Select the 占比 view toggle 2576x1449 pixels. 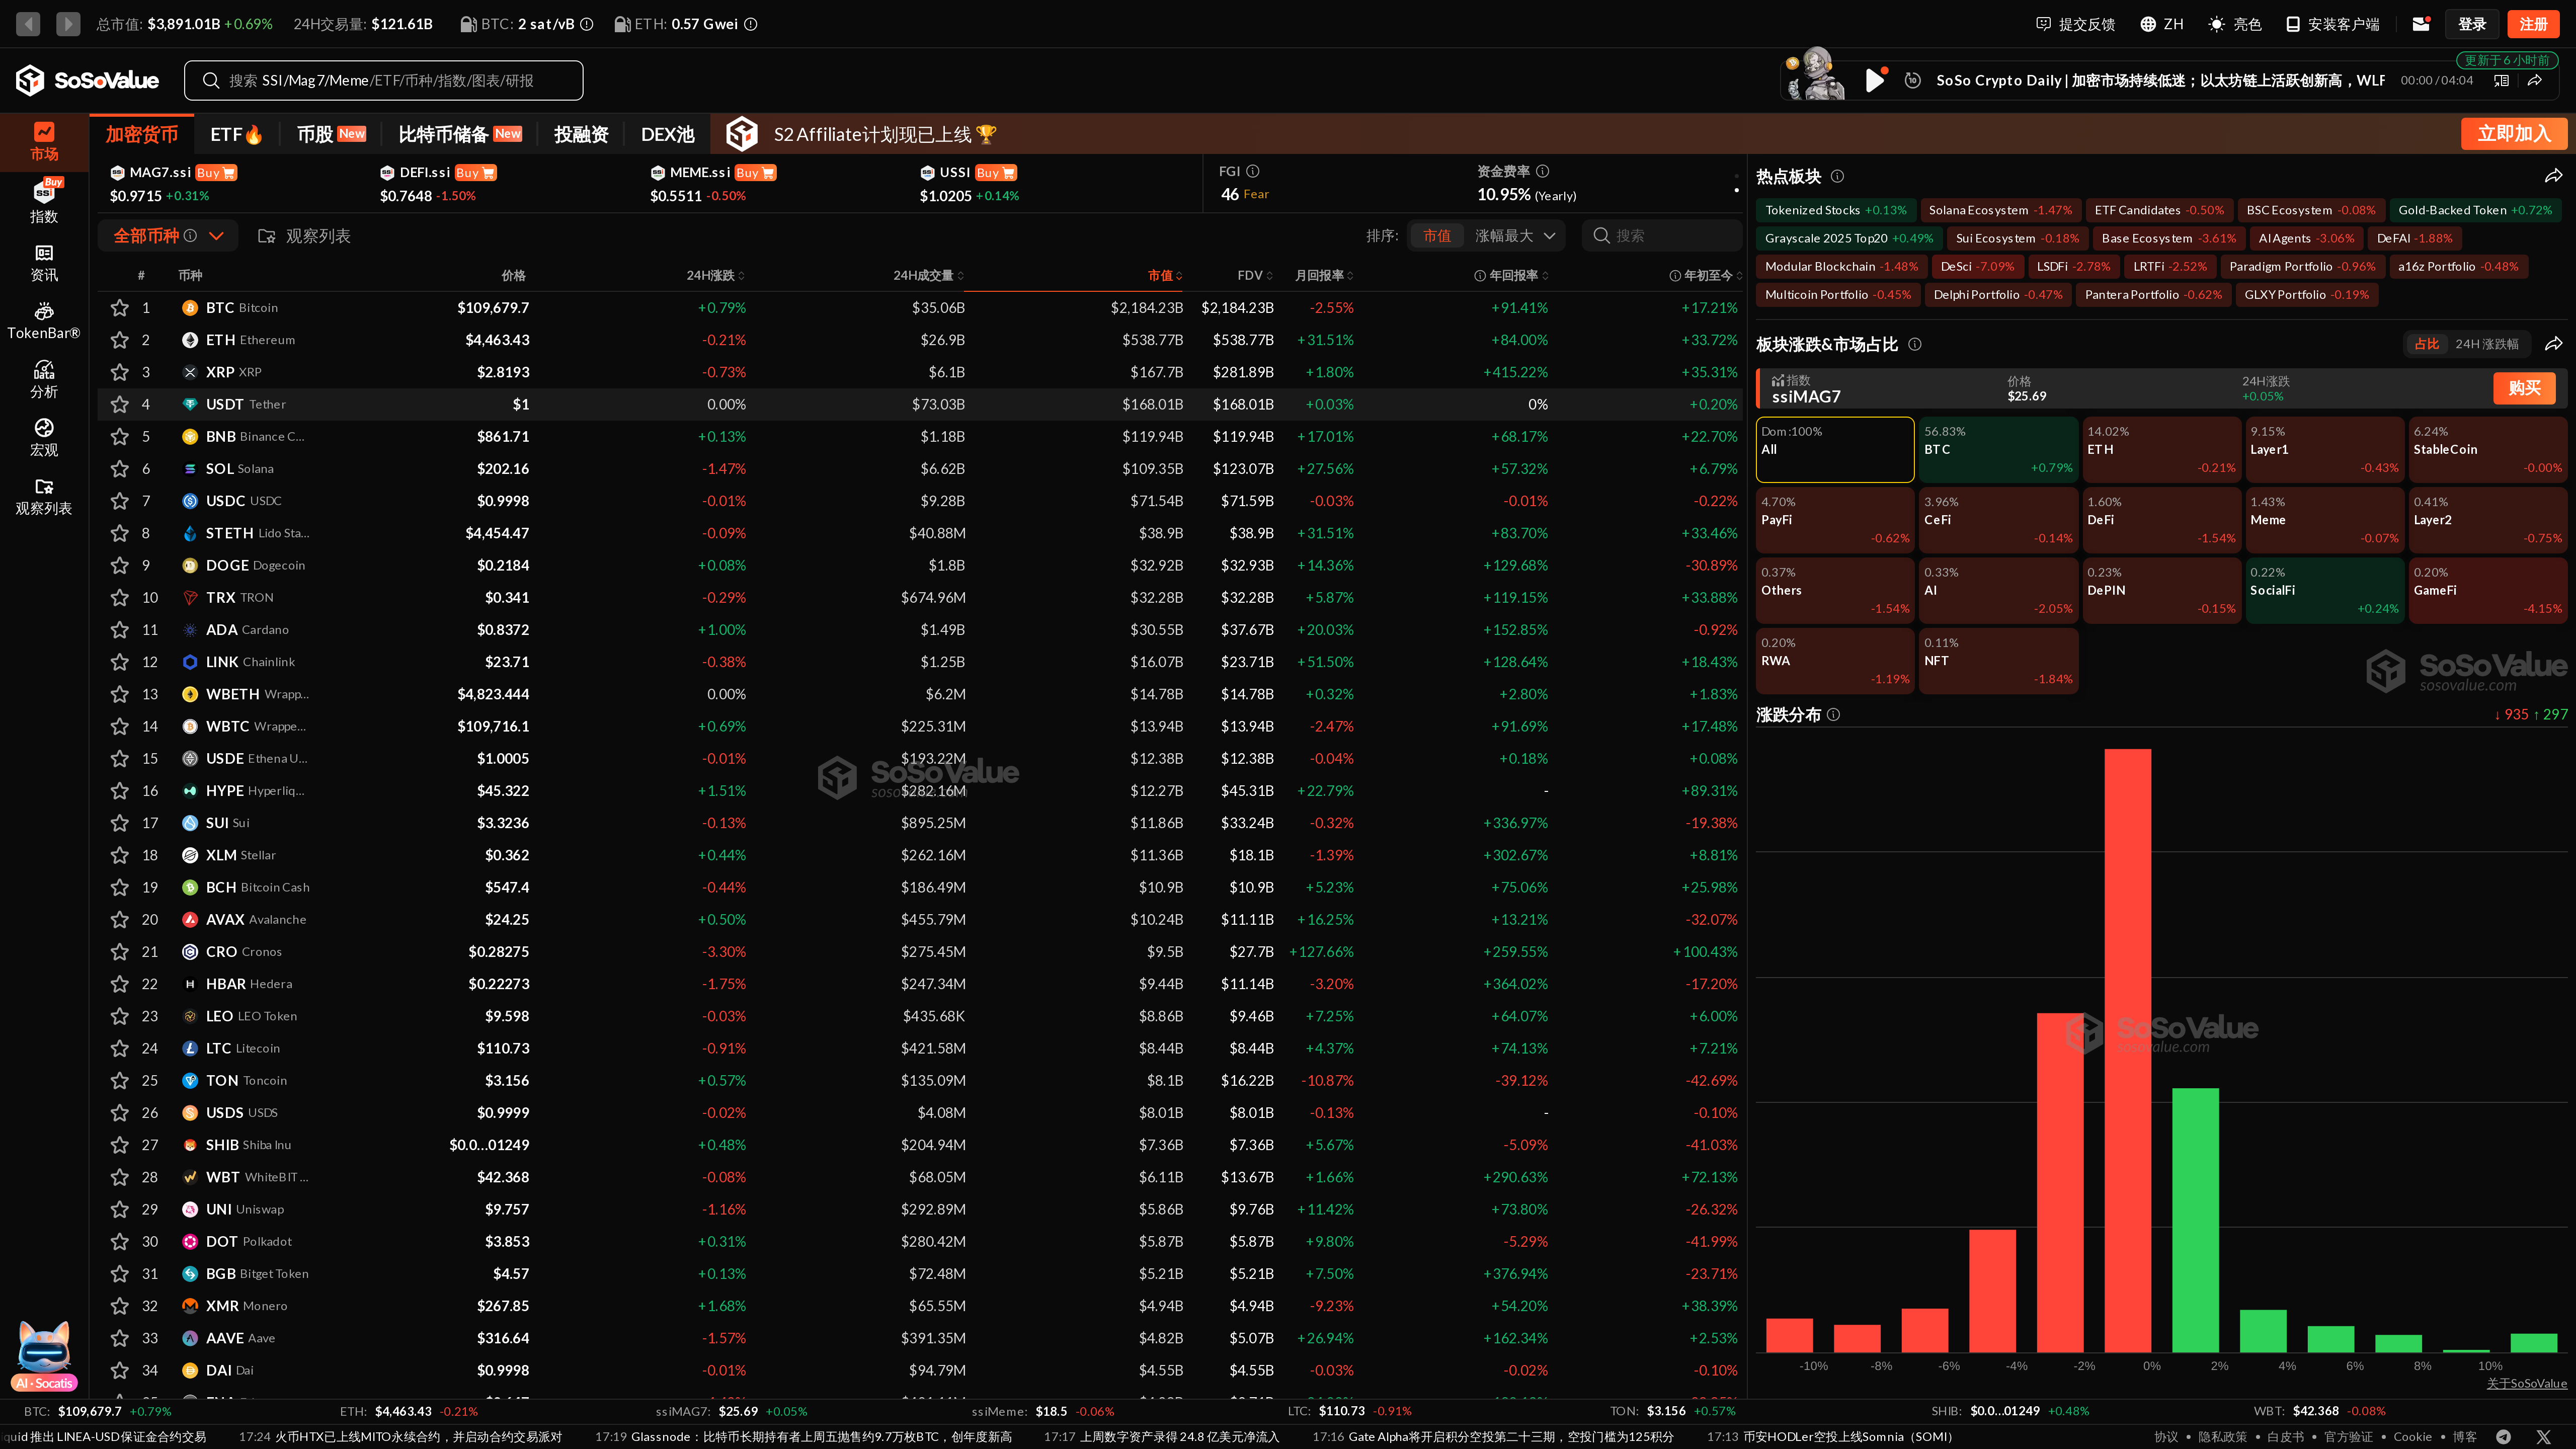(2427, 344)
